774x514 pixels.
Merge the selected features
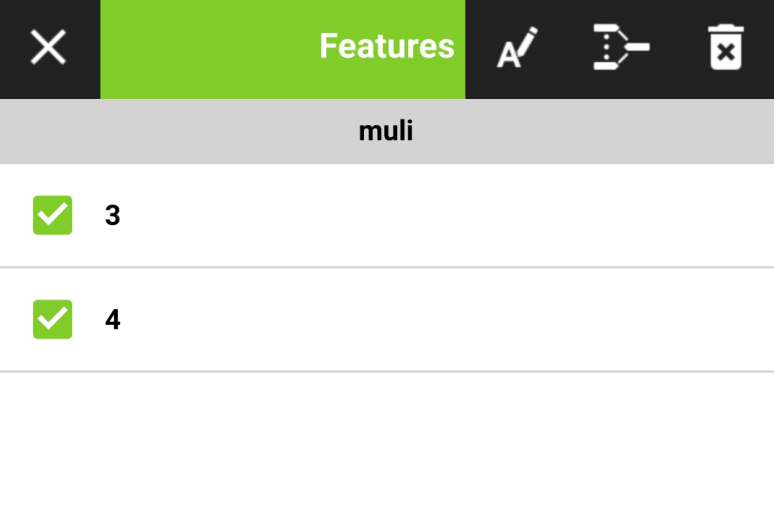(x=621, y=48)
